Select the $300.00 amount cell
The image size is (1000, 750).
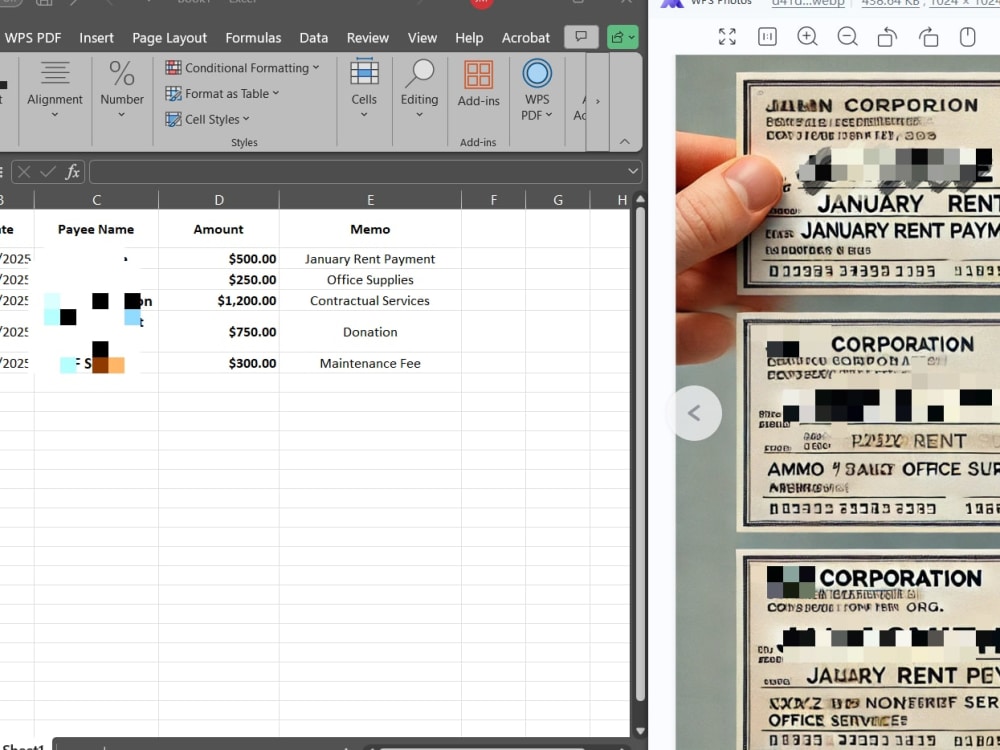[x=219, y=363]
